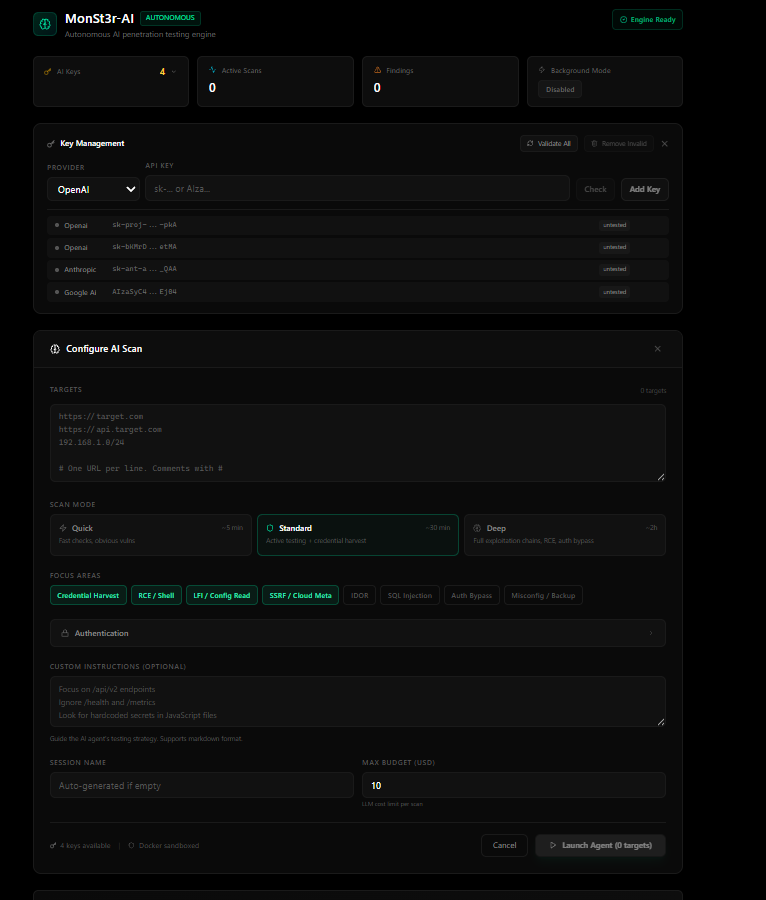766x900 pixels.
Task: Click the API key input field
Action: click(357, 188)
